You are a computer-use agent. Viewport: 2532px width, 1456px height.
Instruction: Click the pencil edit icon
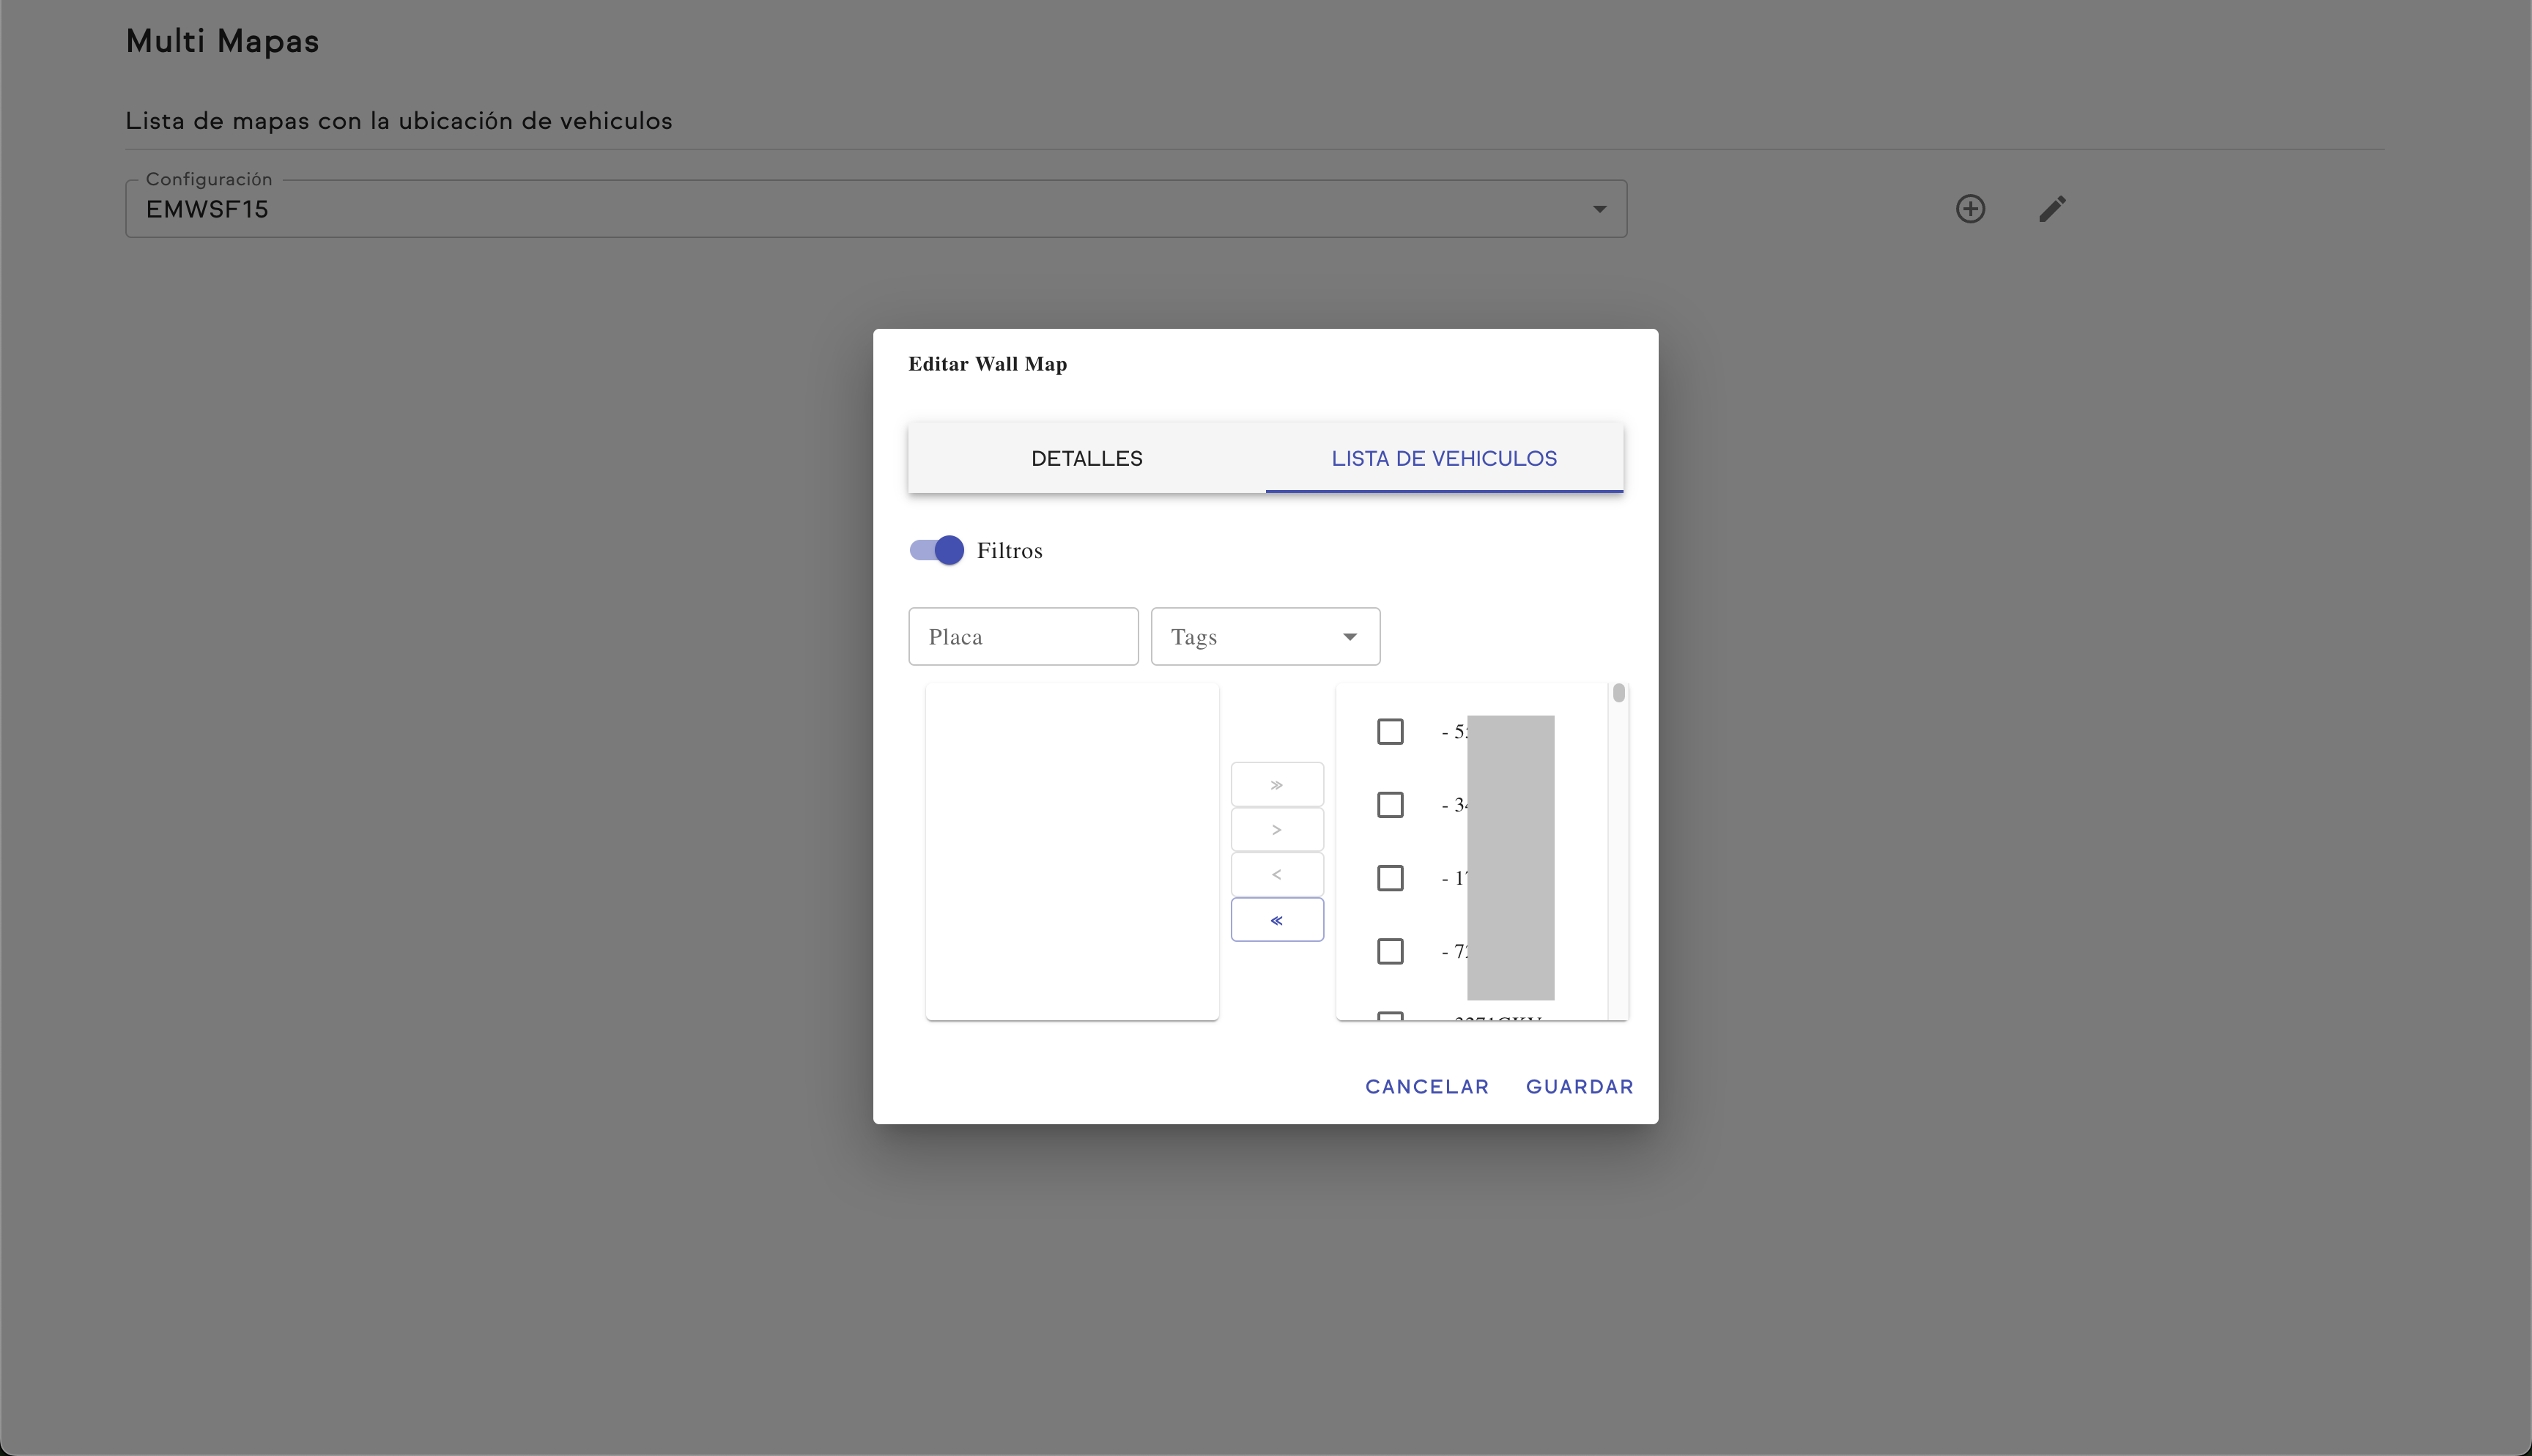(2052, 209)
